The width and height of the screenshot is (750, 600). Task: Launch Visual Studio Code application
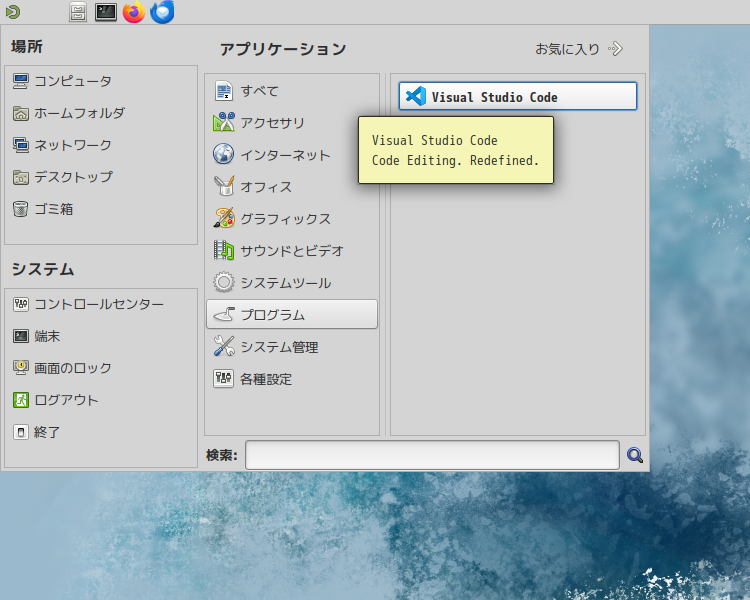518,96
